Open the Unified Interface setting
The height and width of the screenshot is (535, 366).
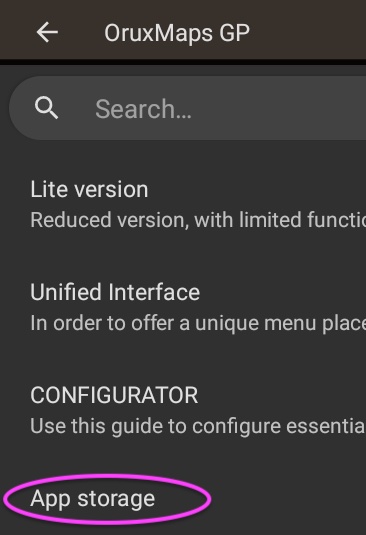(x=183, y=307)
